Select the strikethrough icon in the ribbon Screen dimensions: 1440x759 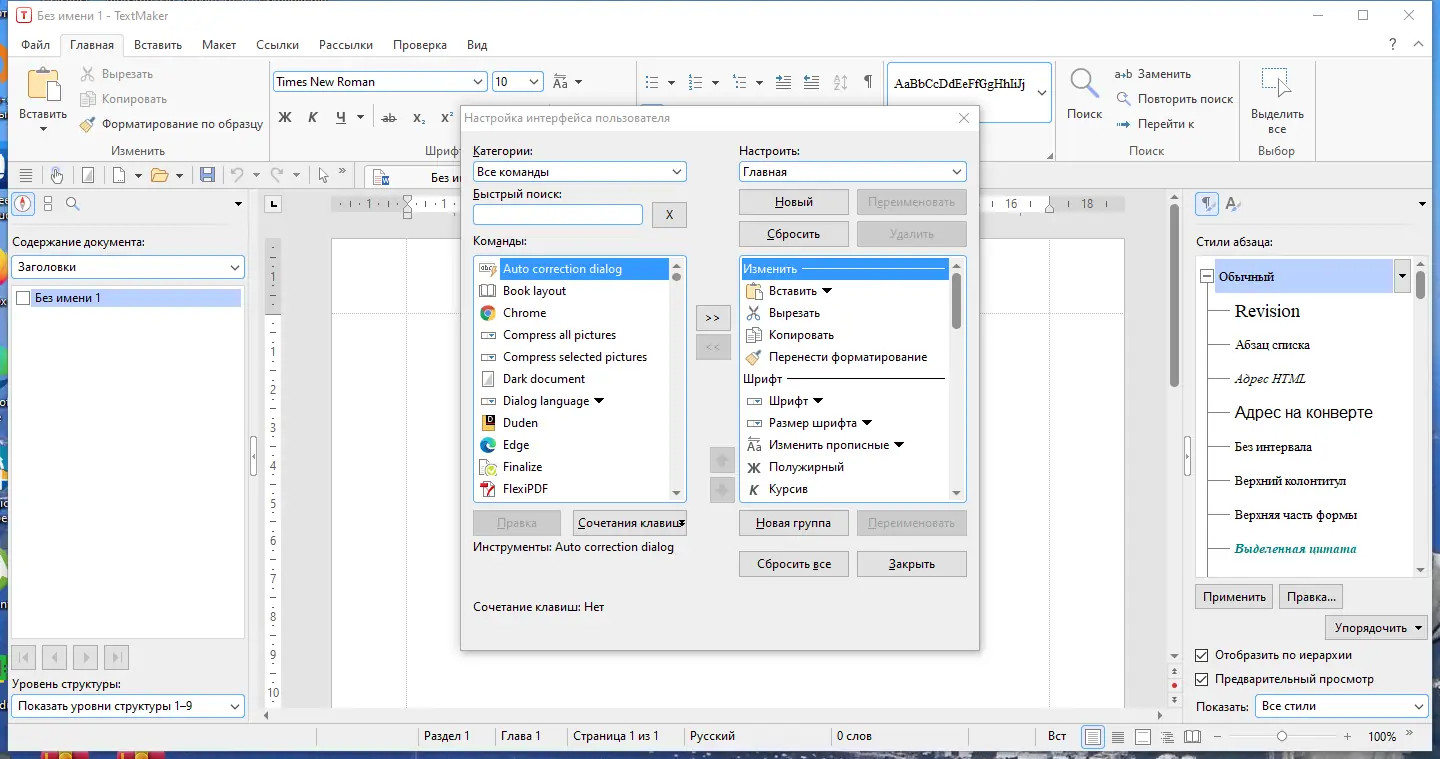tap(389, 117)
